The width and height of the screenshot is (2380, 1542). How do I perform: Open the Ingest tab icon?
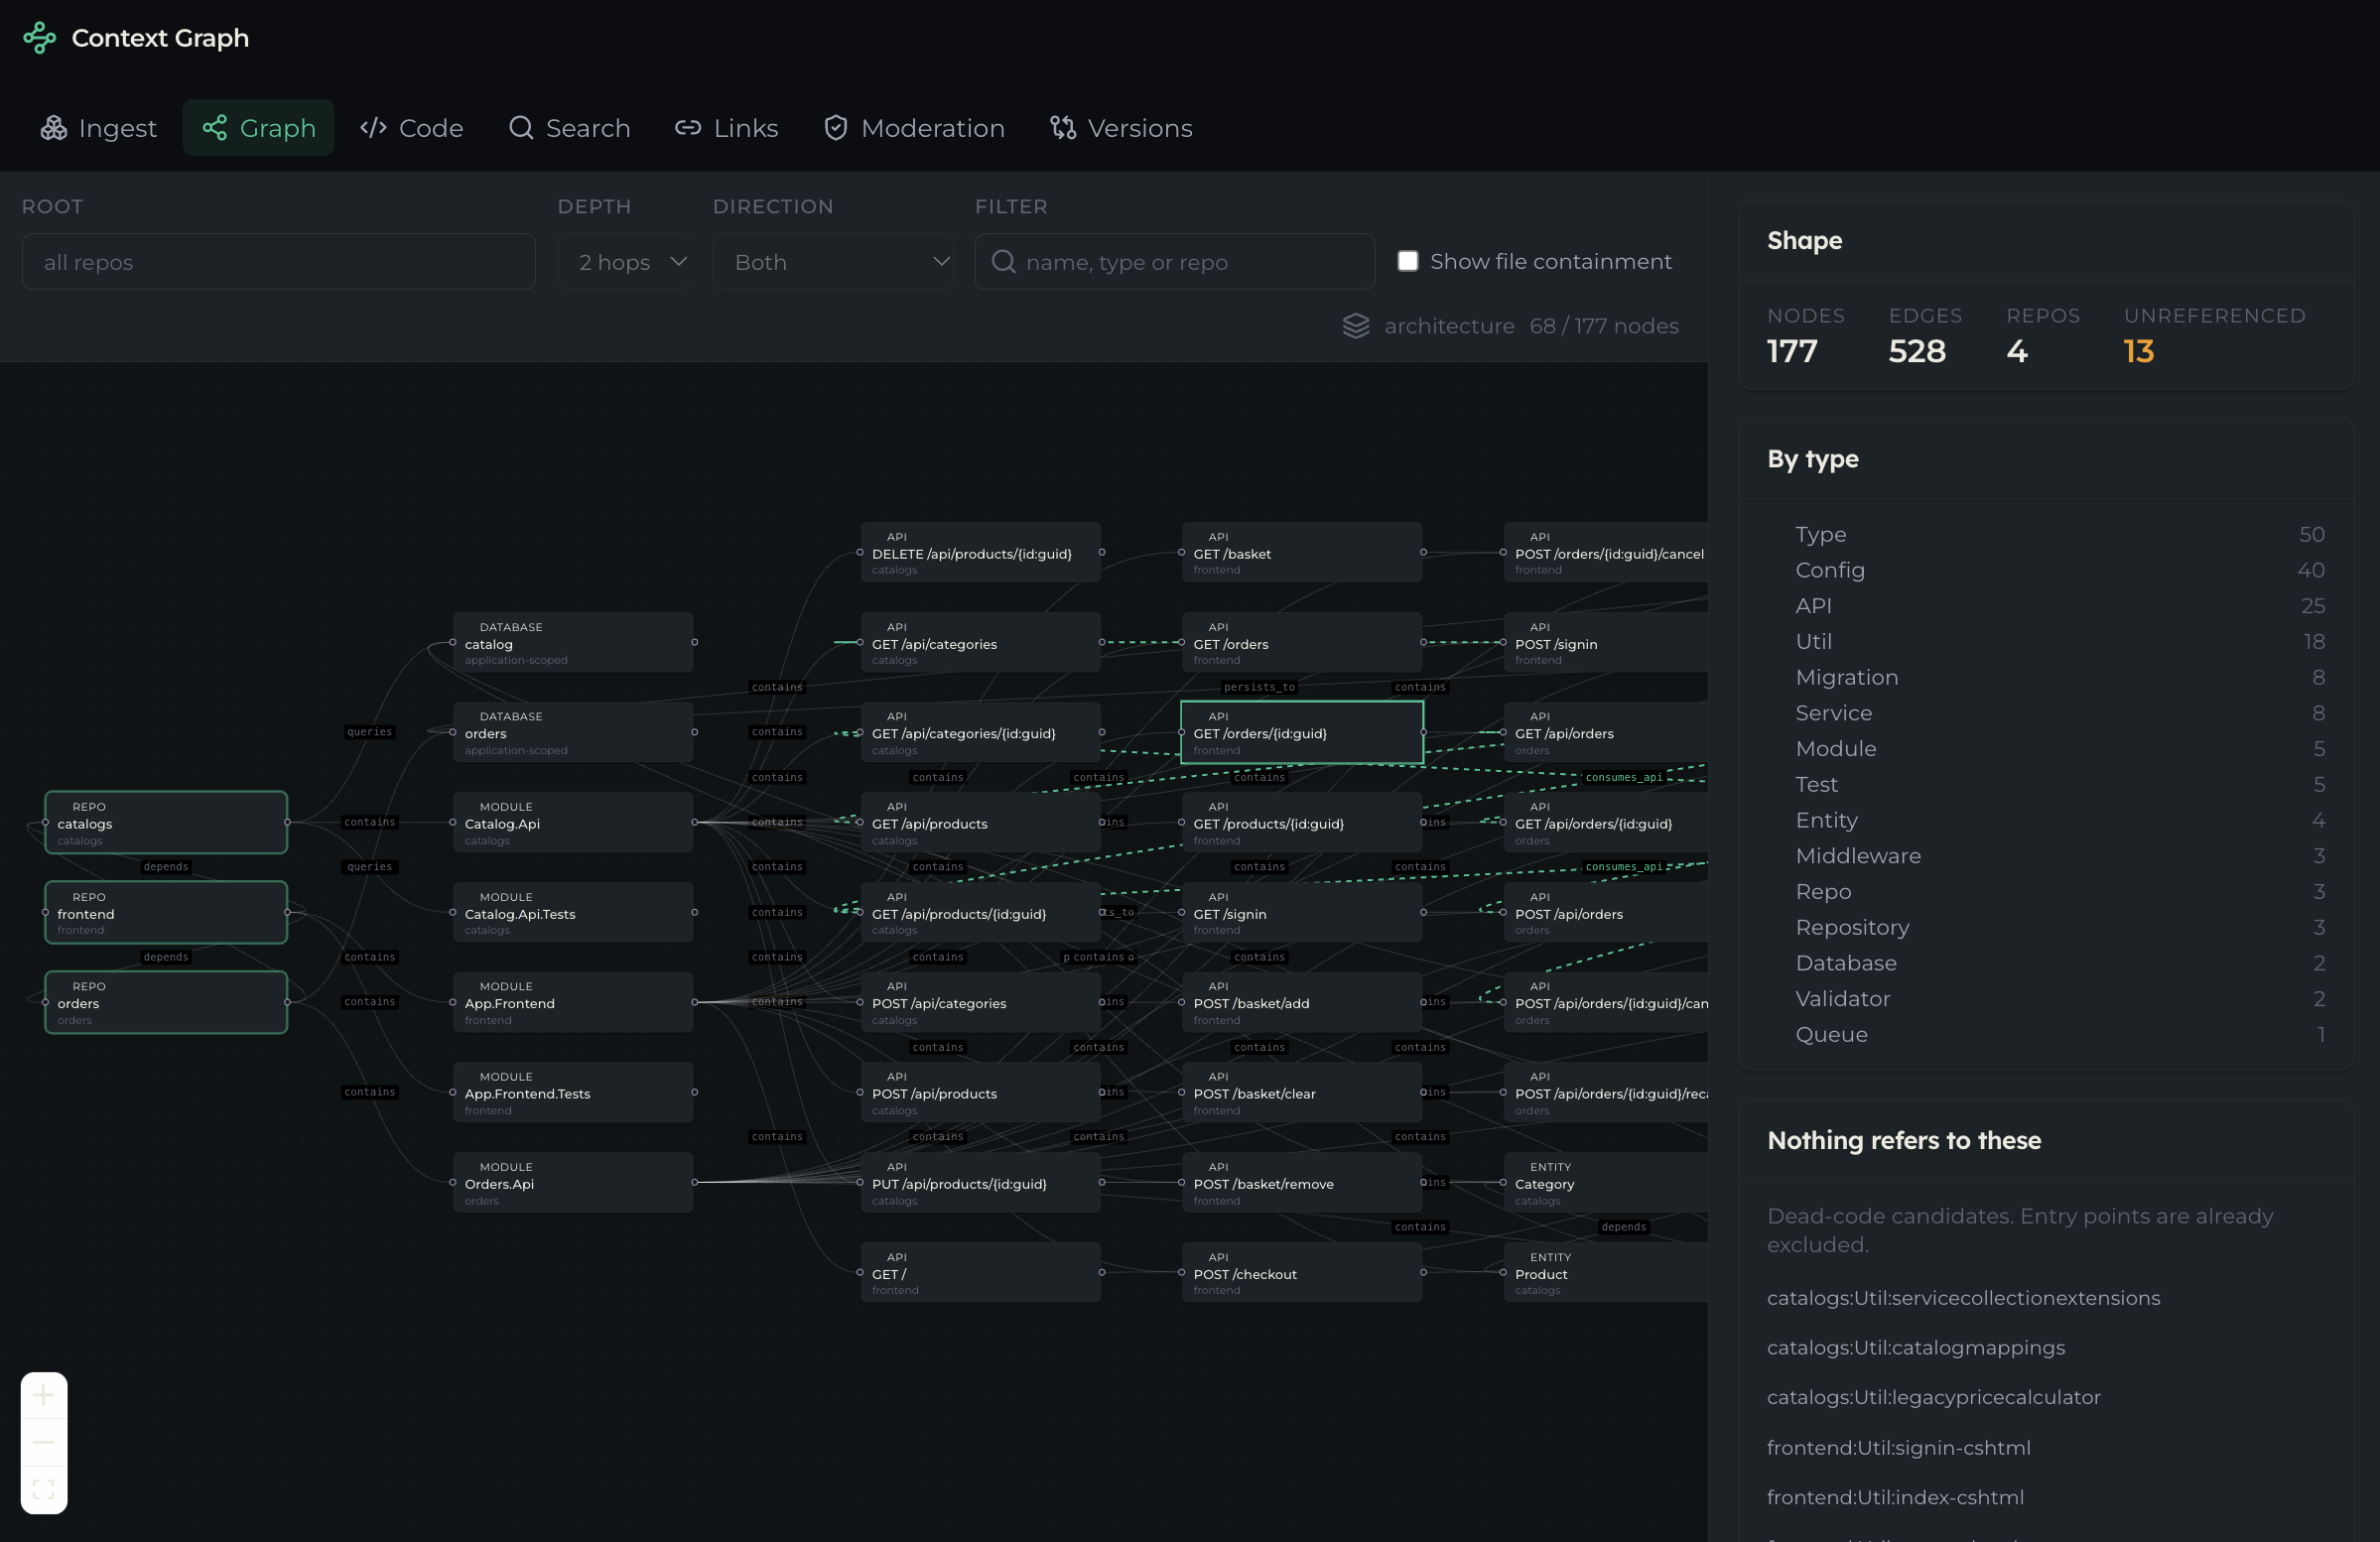[53, 128]
